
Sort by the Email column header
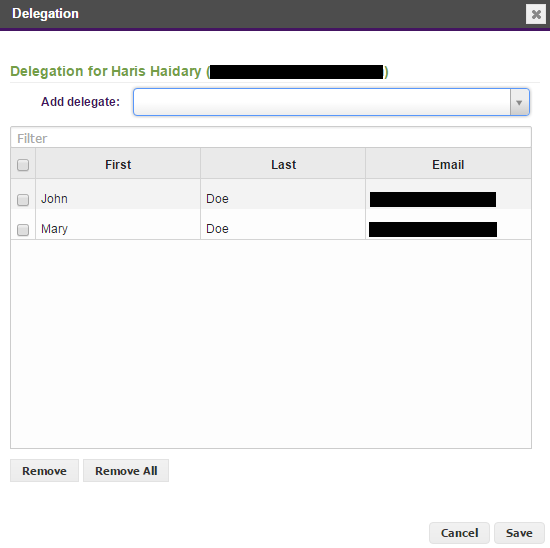pos(448,164)
